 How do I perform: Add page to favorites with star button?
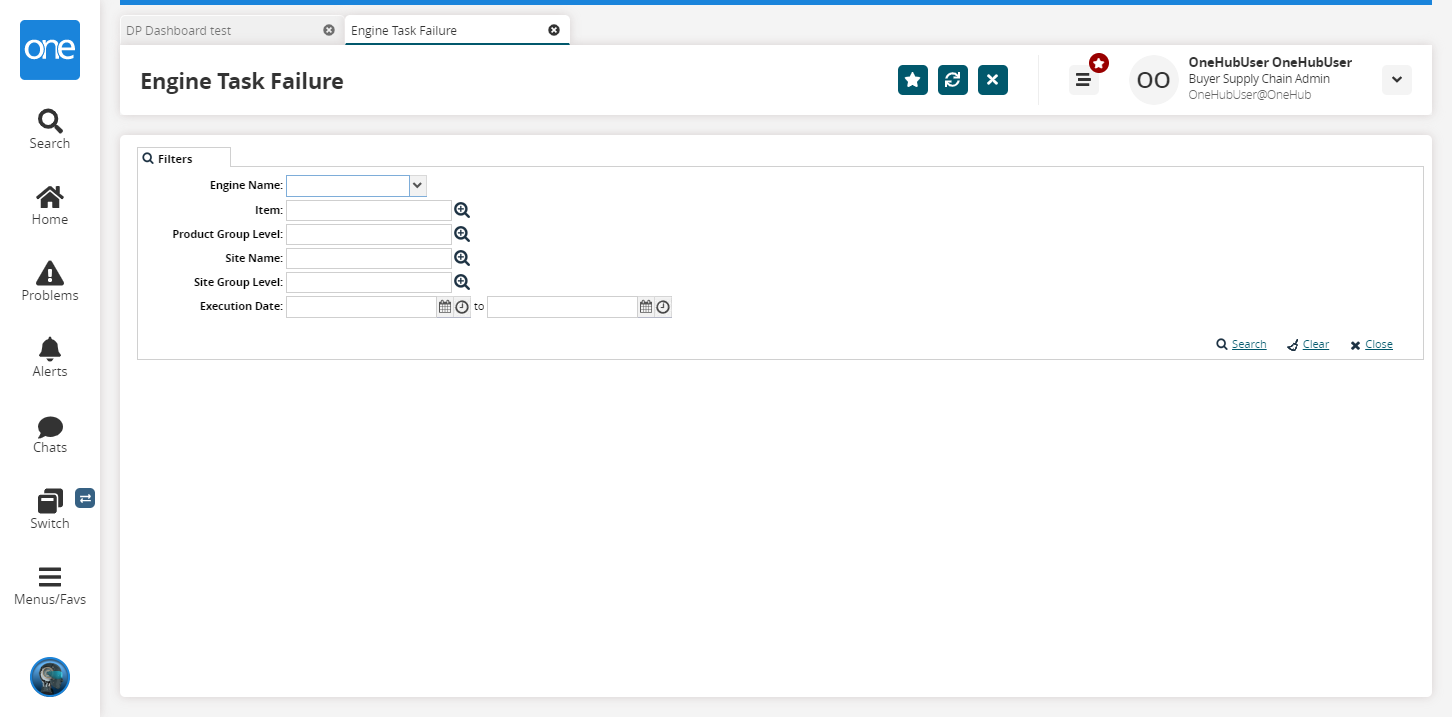(913, 80)
